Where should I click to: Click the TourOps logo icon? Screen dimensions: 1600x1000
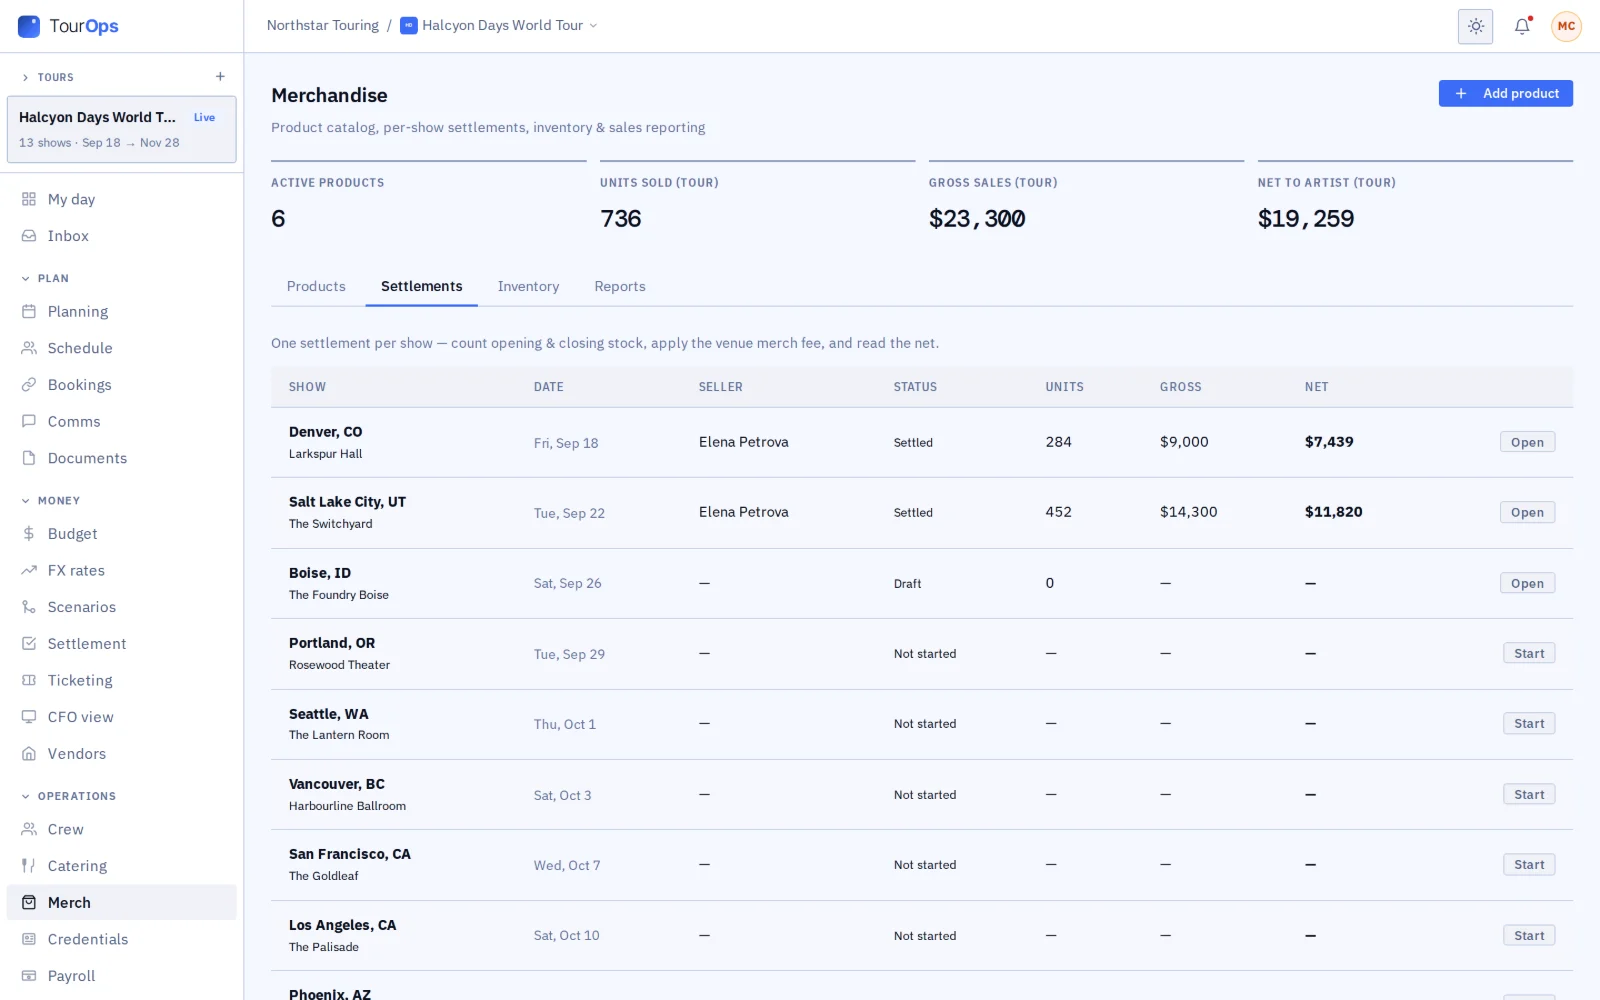(29, 26)
